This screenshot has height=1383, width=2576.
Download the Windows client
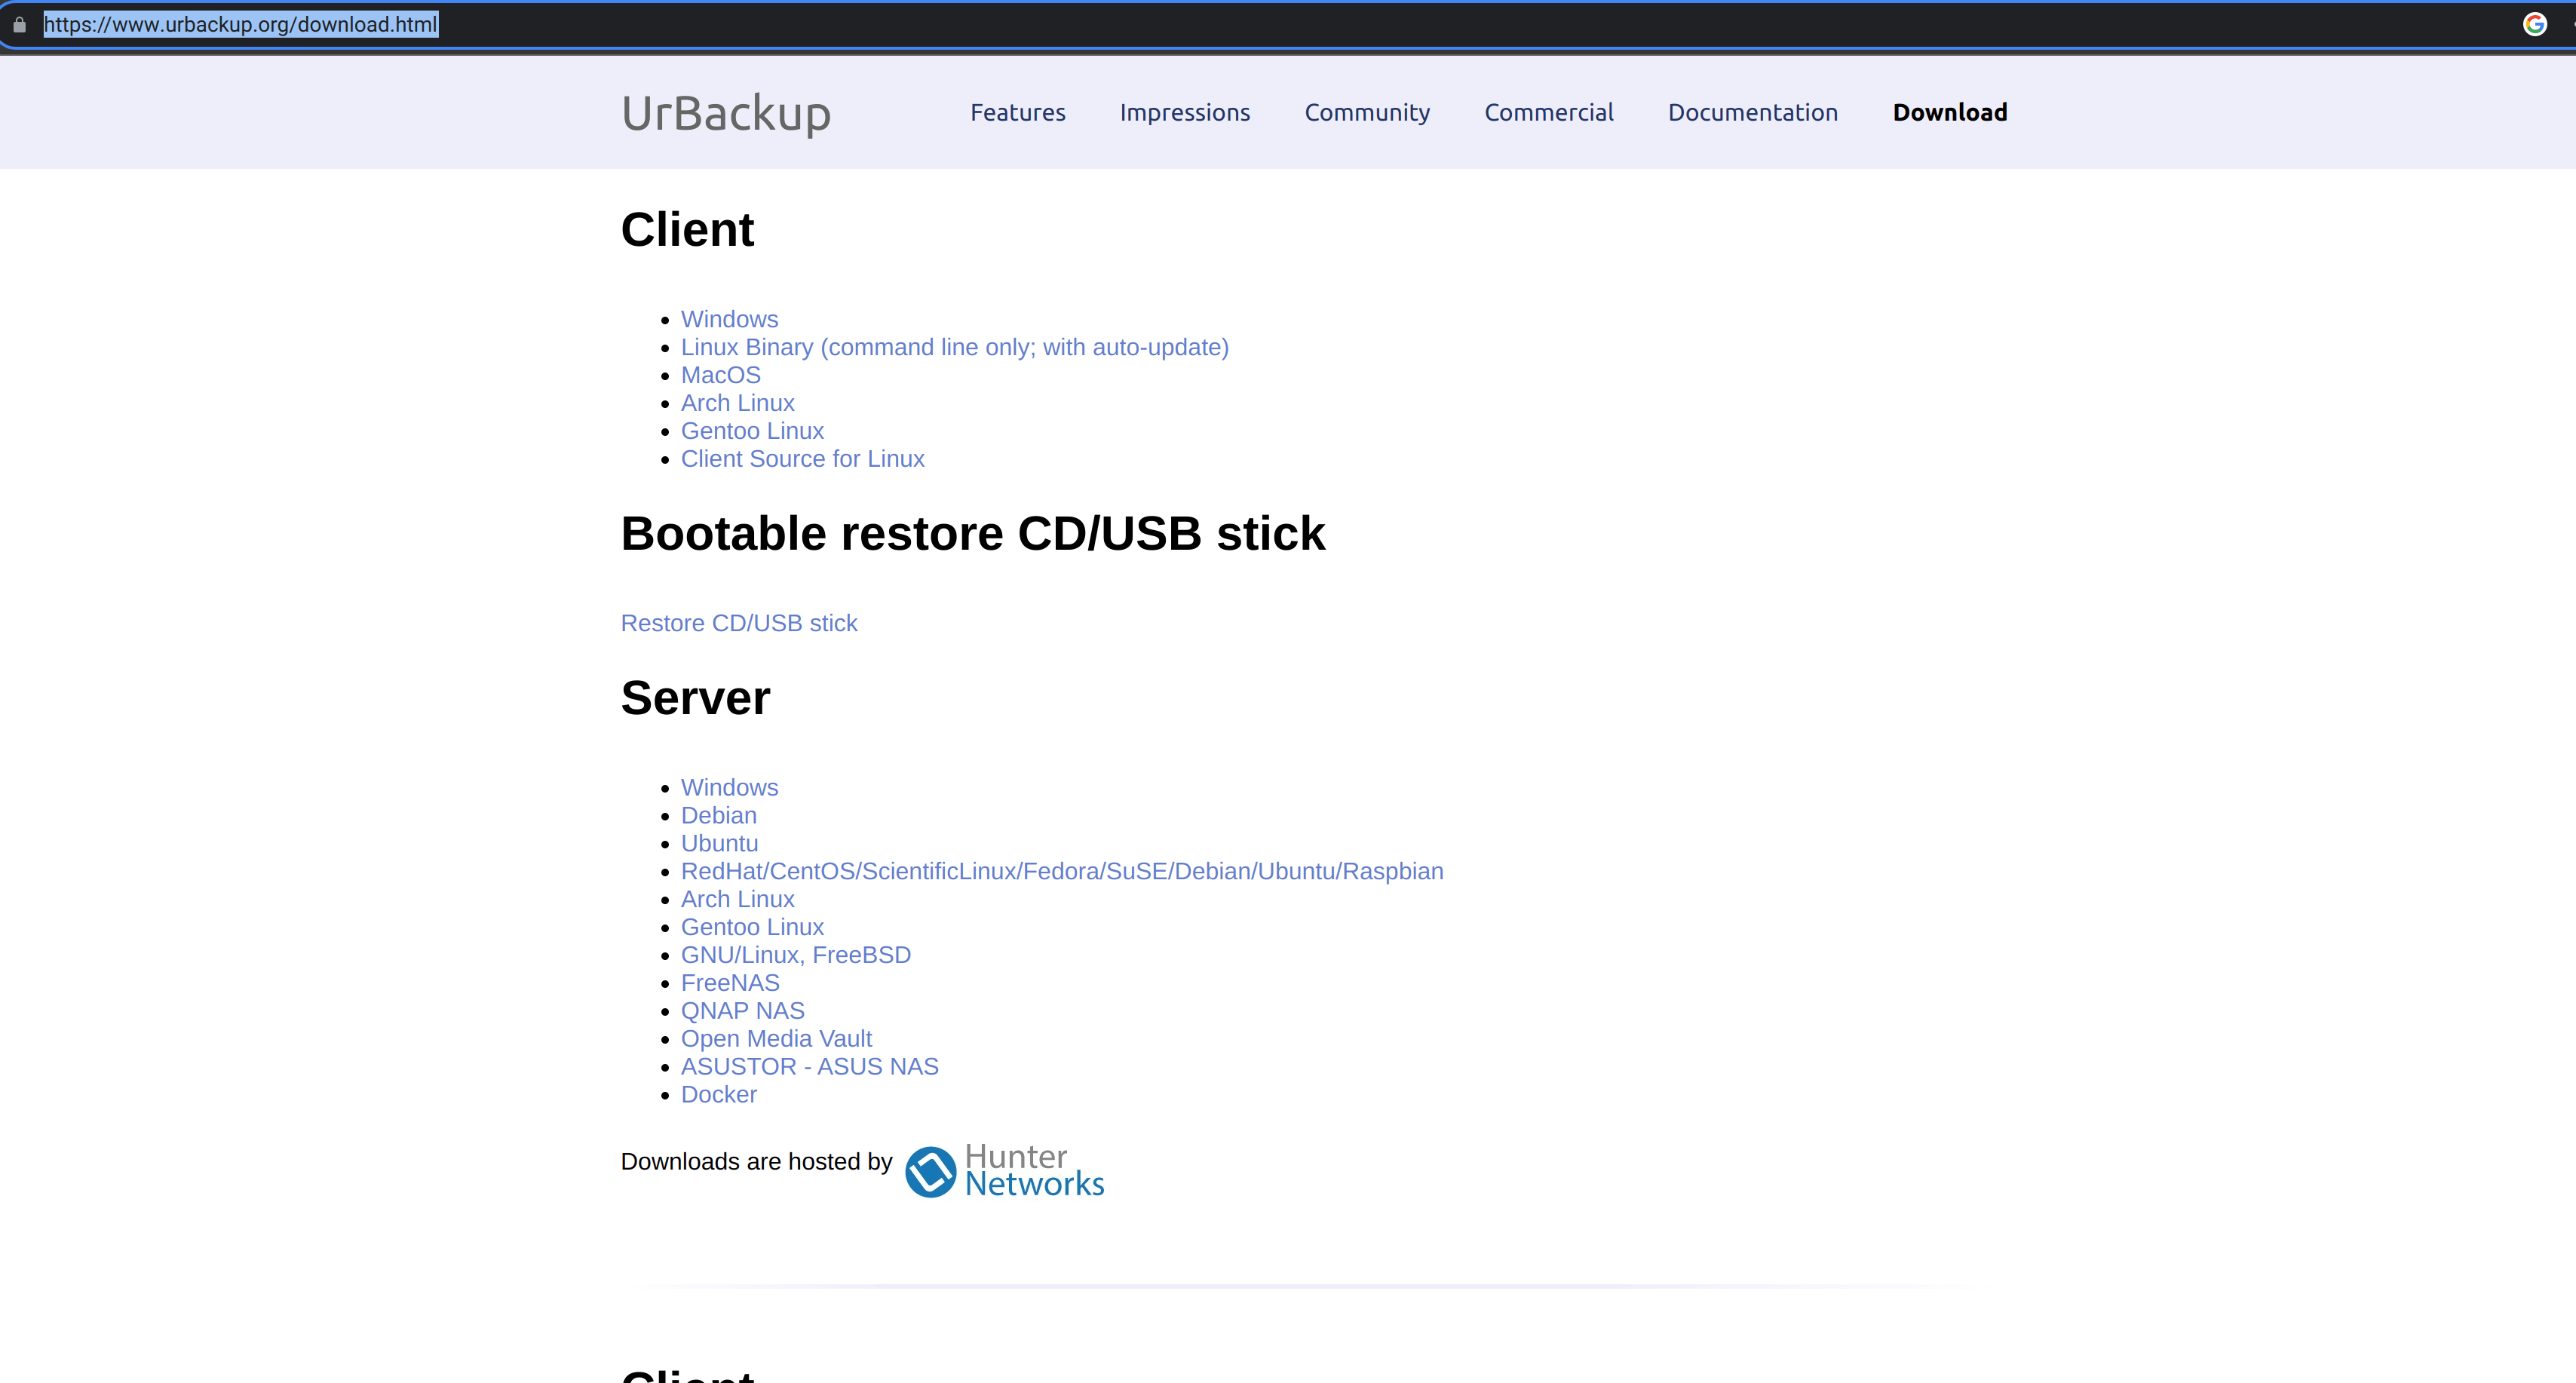(x=729, y=318)
